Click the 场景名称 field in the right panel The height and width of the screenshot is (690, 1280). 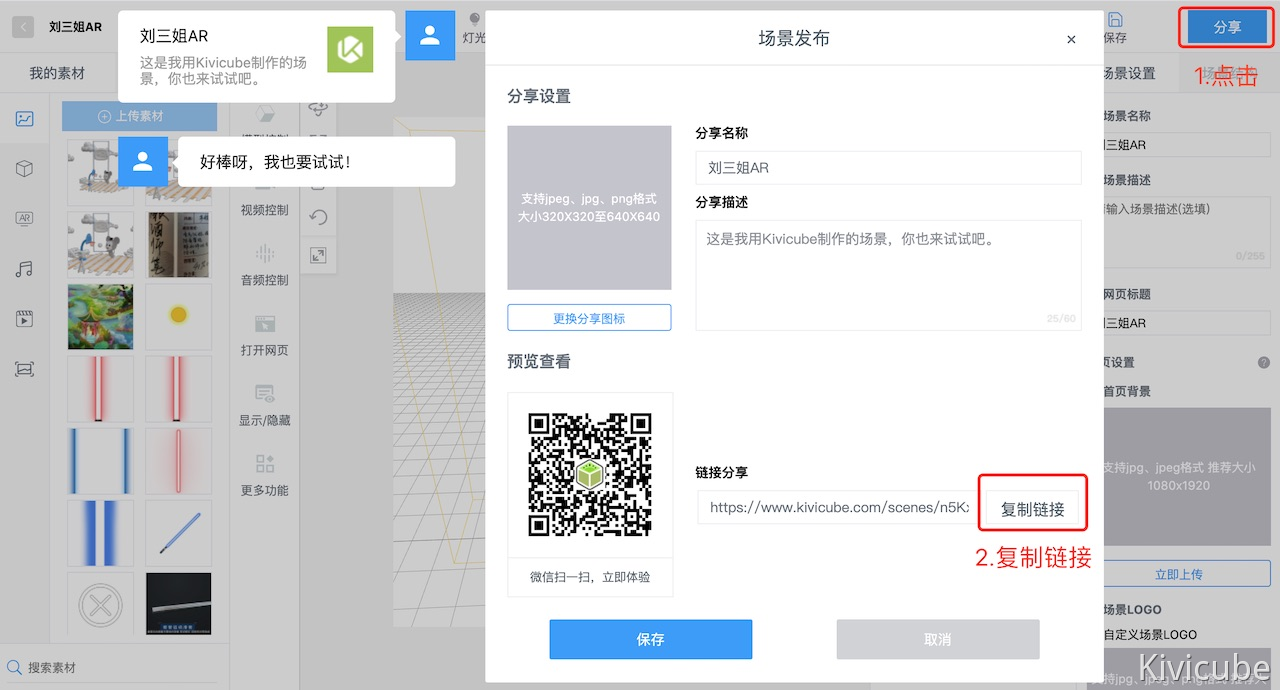[1184, 144]
